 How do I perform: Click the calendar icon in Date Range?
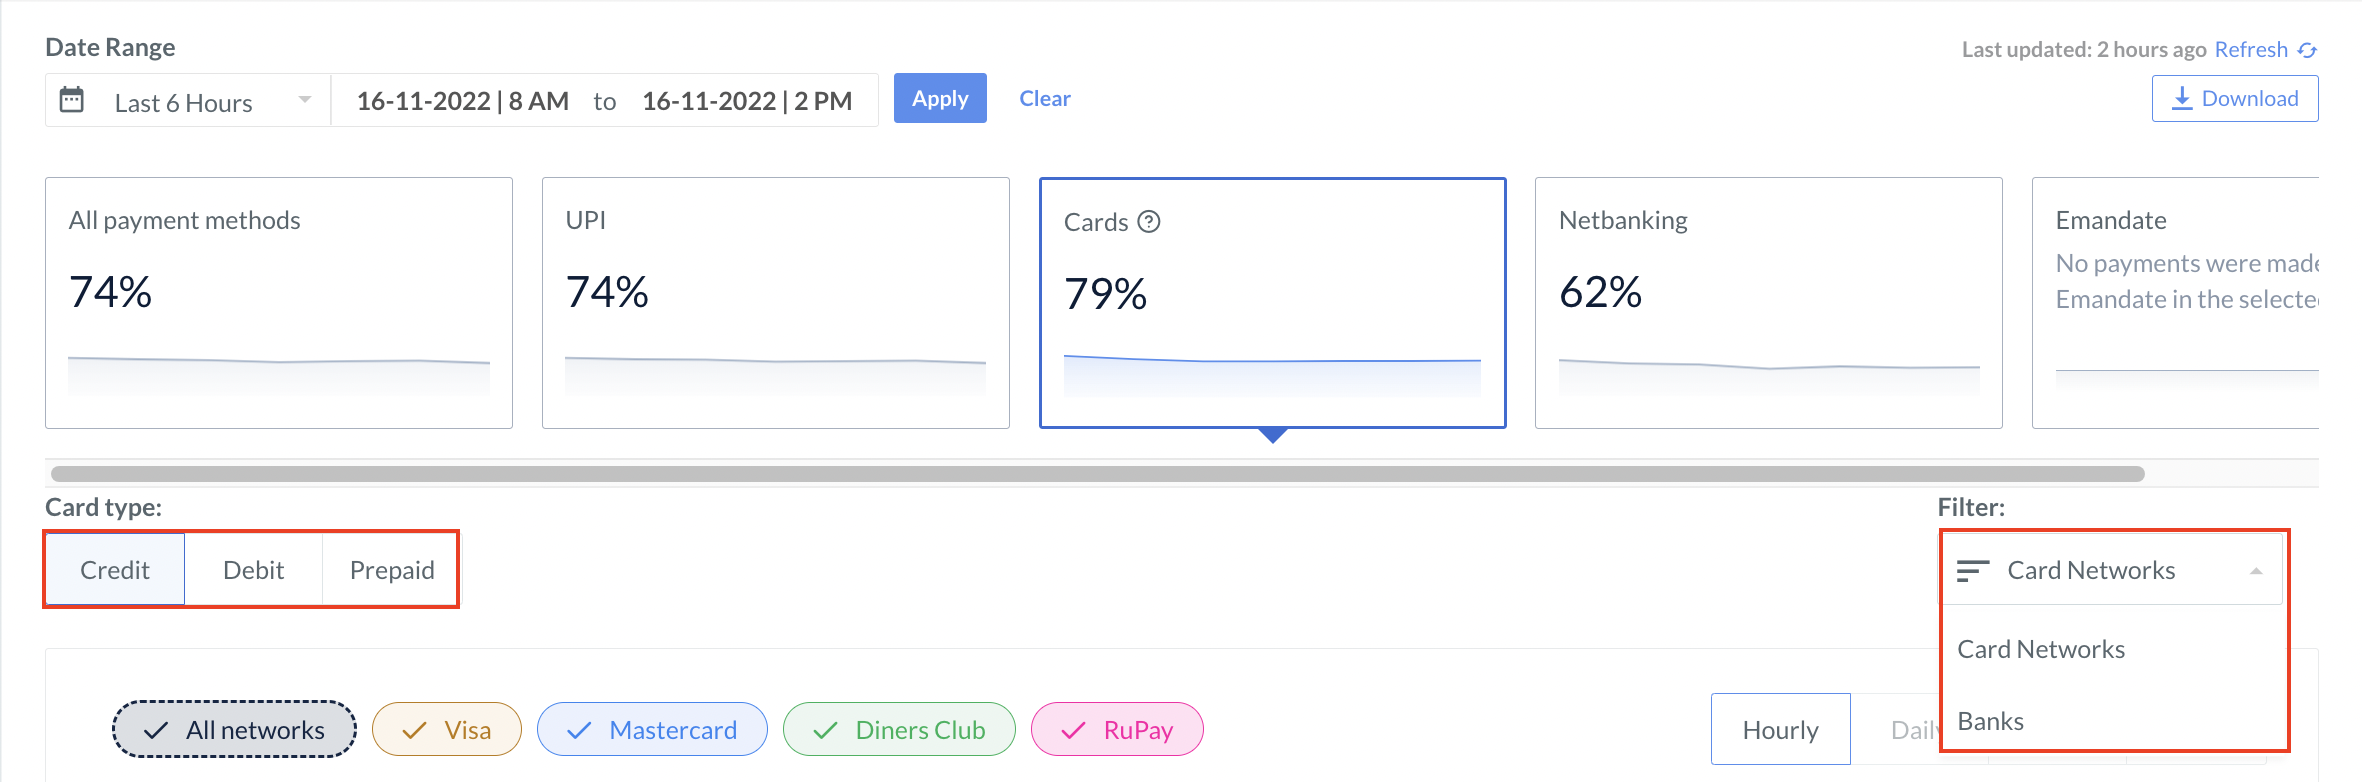[72, 100]
